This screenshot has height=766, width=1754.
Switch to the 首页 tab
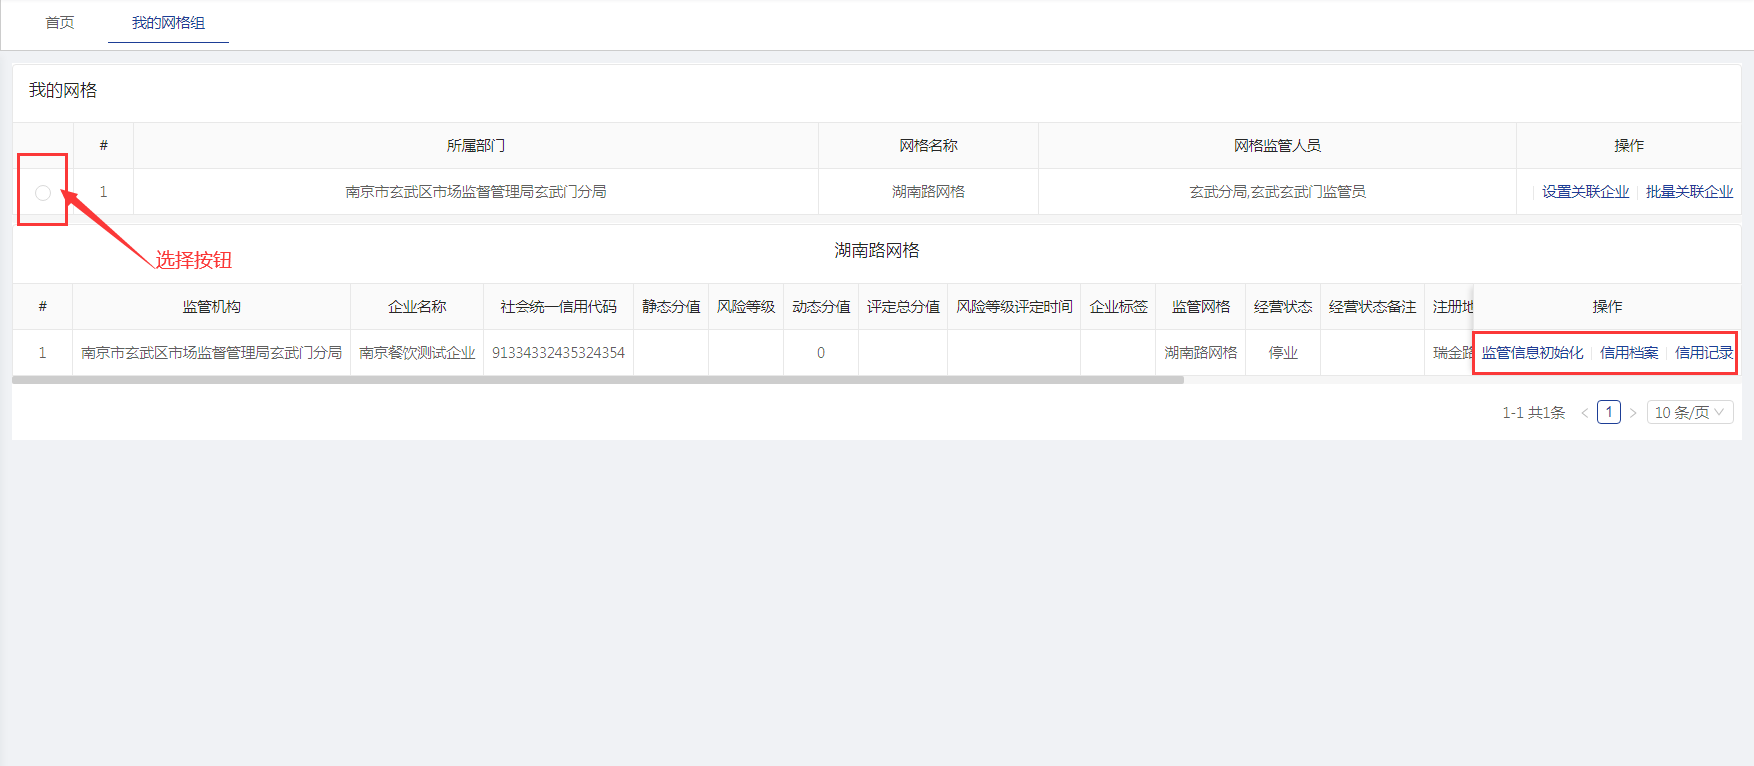(60, 23)
